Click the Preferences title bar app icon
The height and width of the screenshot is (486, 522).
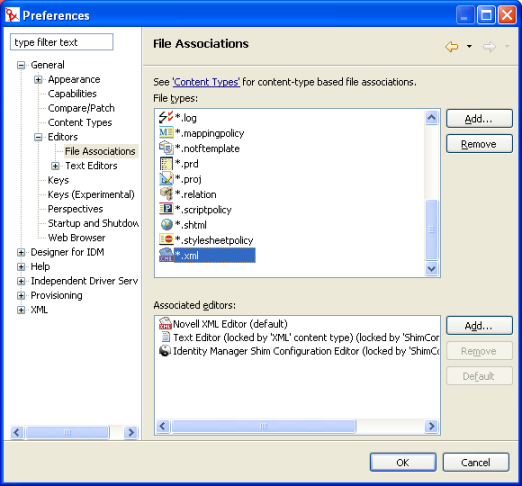[12, 15]
